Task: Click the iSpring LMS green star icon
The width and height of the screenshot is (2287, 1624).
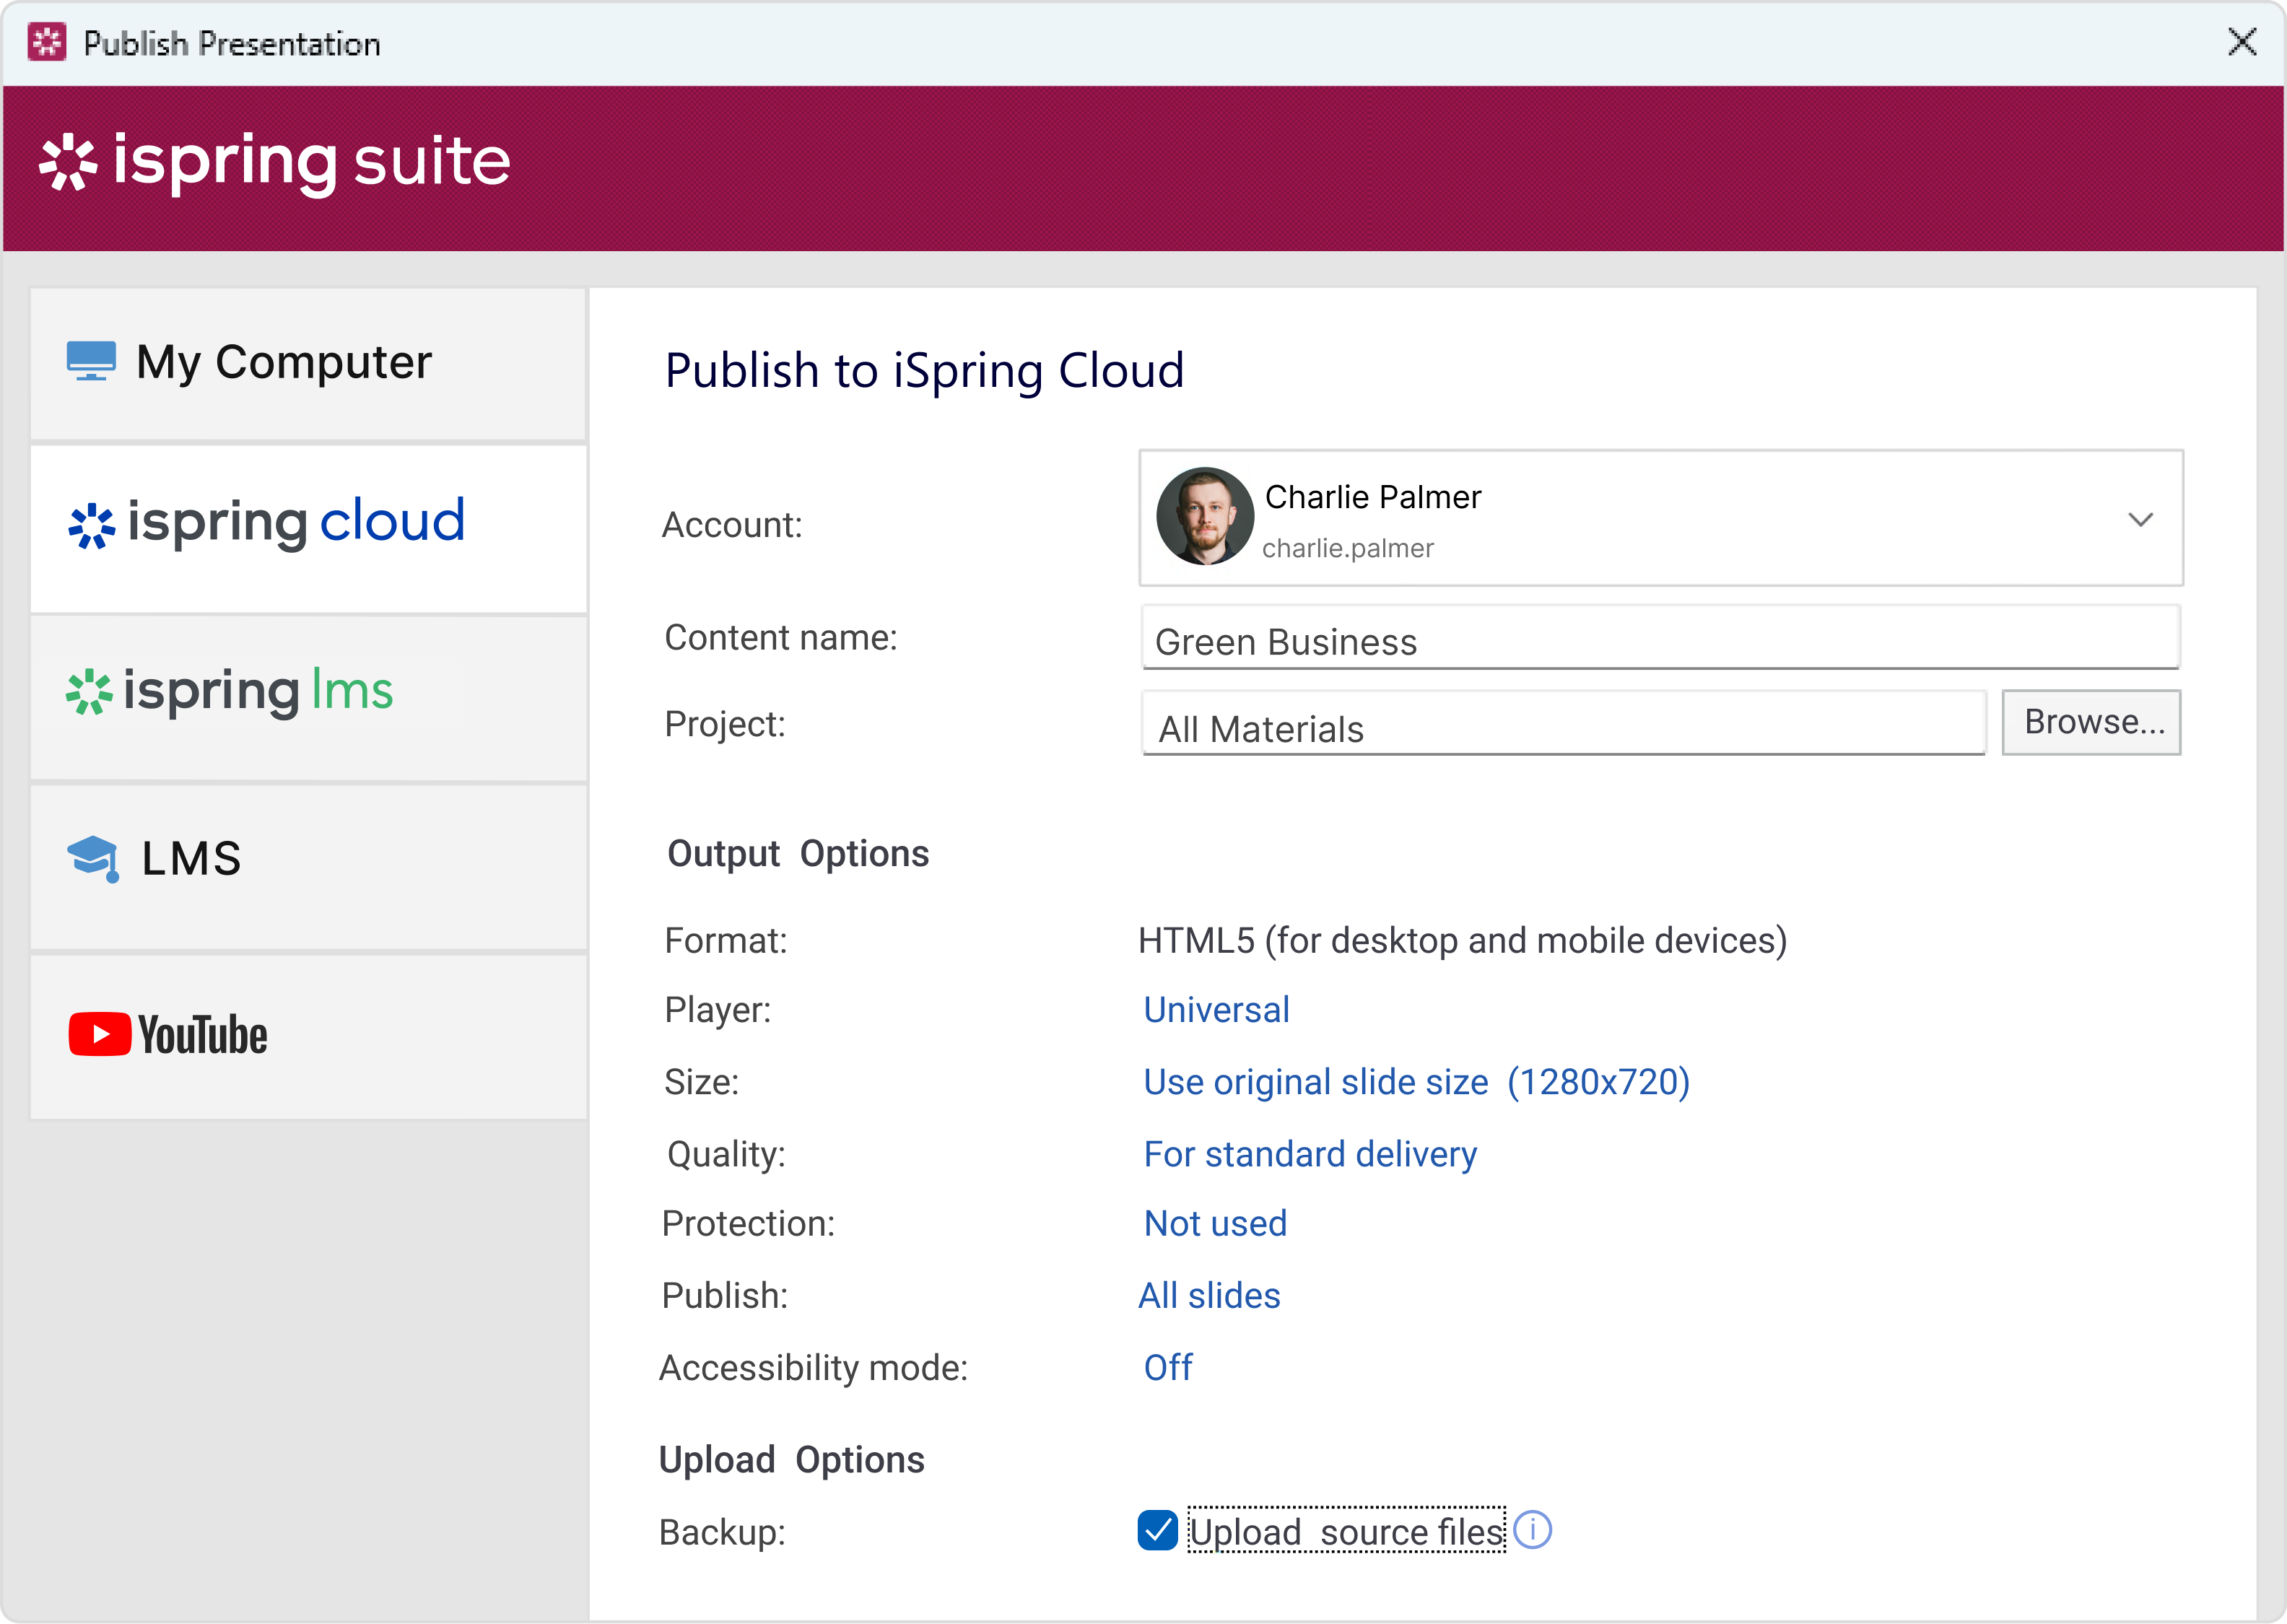Action: point(89,692)
